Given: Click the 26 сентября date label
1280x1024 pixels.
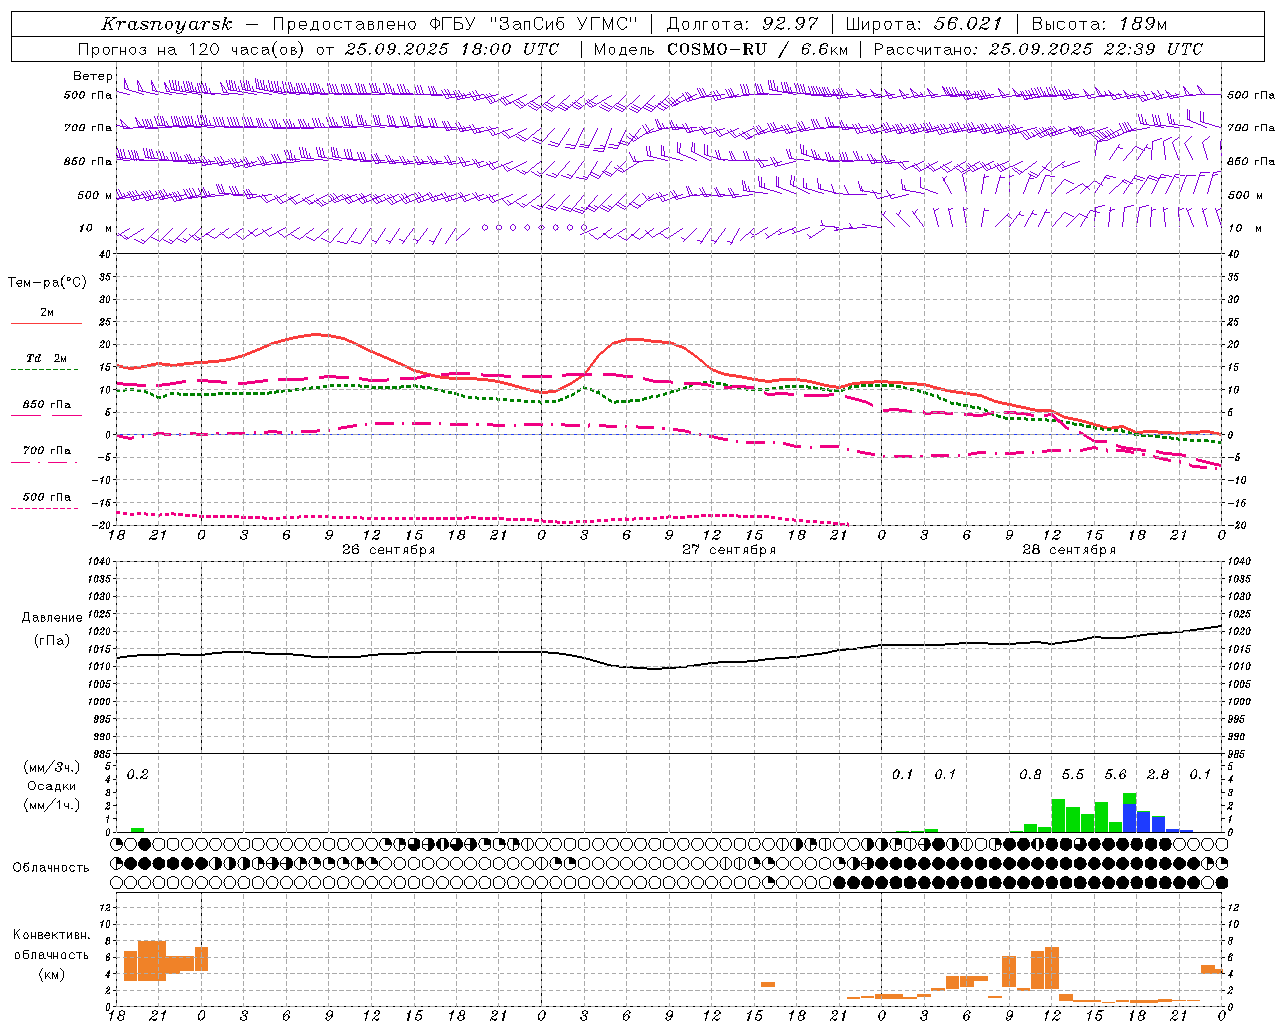Looking at the screenshot, I should point(388,550).
